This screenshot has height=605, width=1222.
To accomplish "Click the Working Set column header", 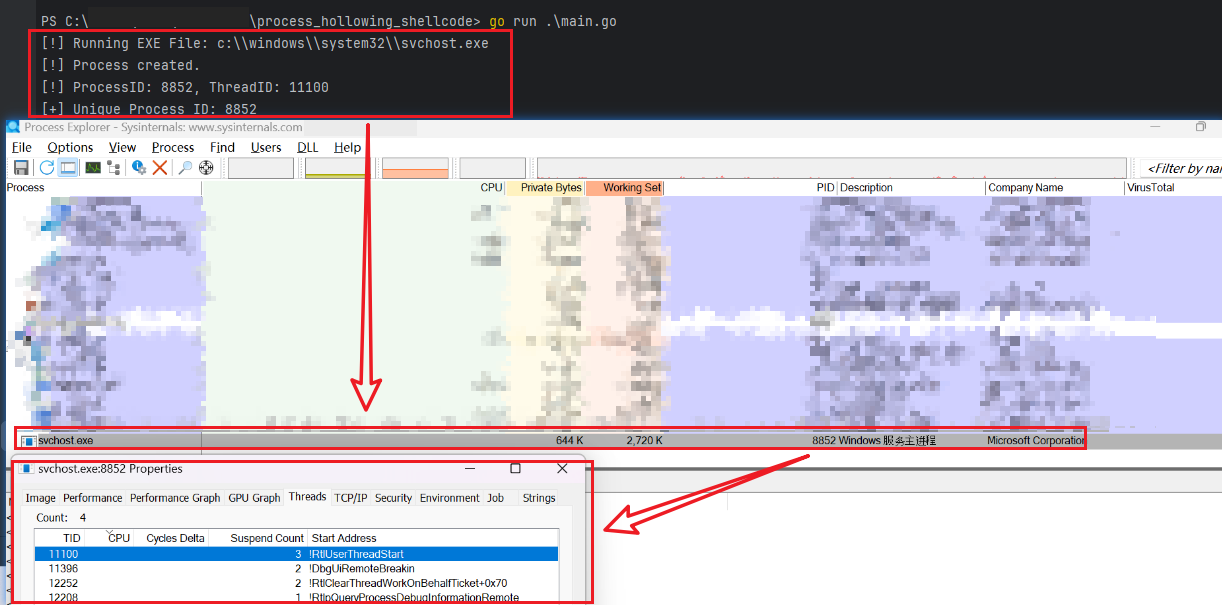I will click(x=631, y=188).
